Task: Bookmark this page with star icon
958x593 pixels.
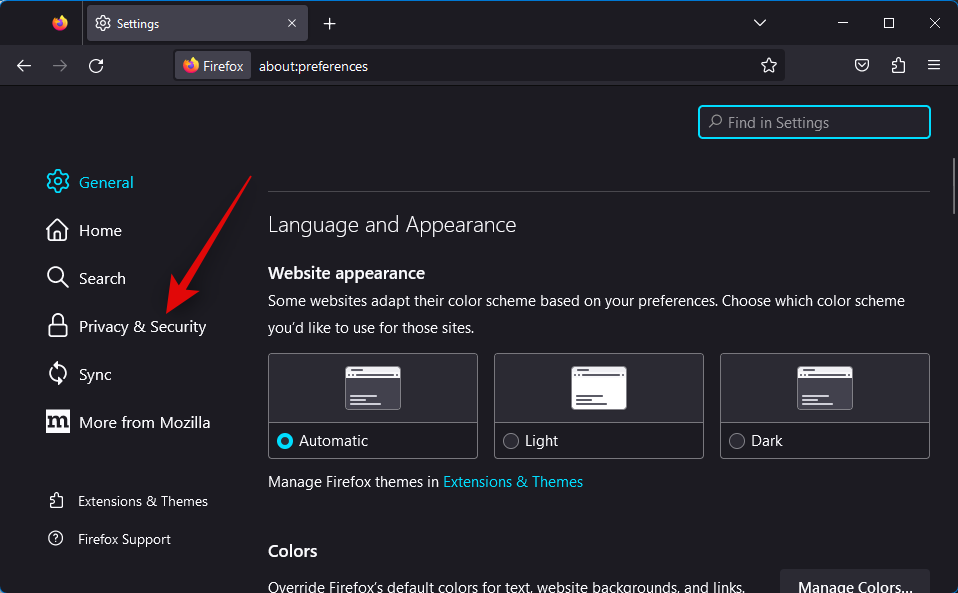Action: (768, 66)
